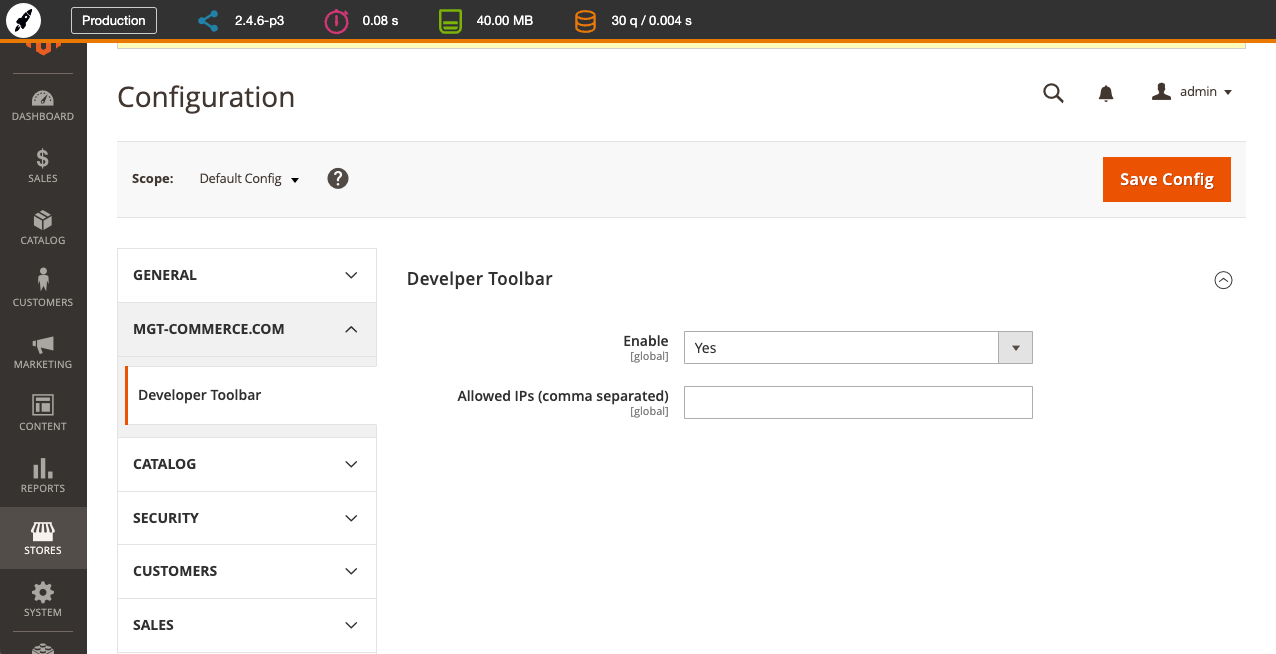Open System settings via the gear icon
This screenshot has width=1276, height=654.
42,595
